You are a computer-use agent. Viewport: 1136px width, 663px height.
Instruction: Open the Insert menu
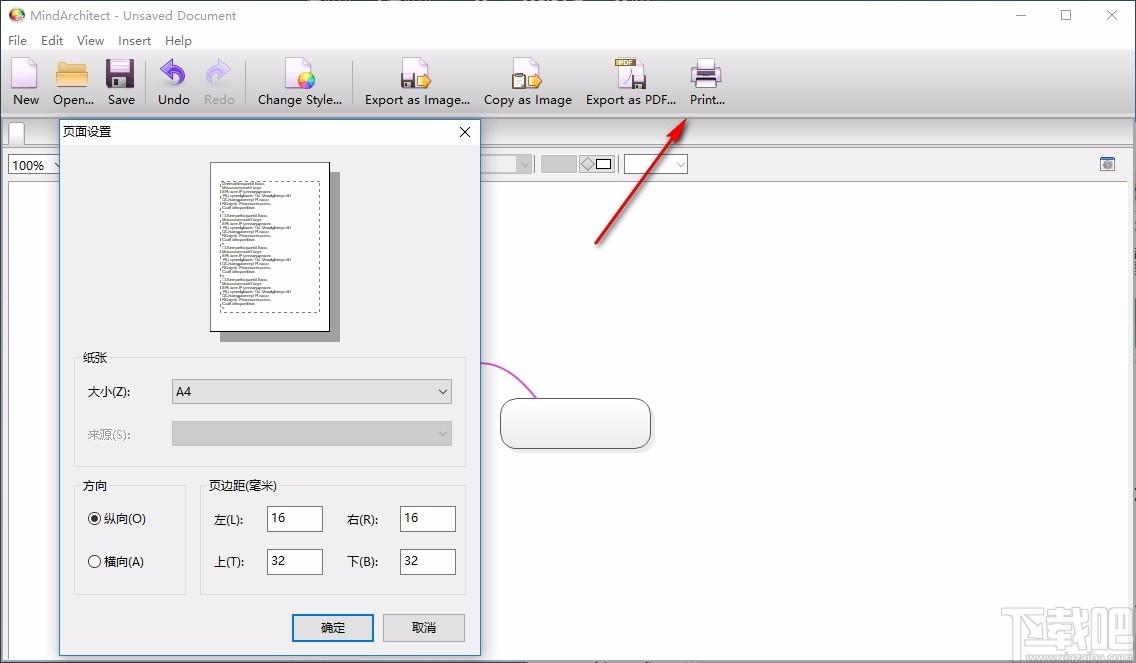point(135,41)
